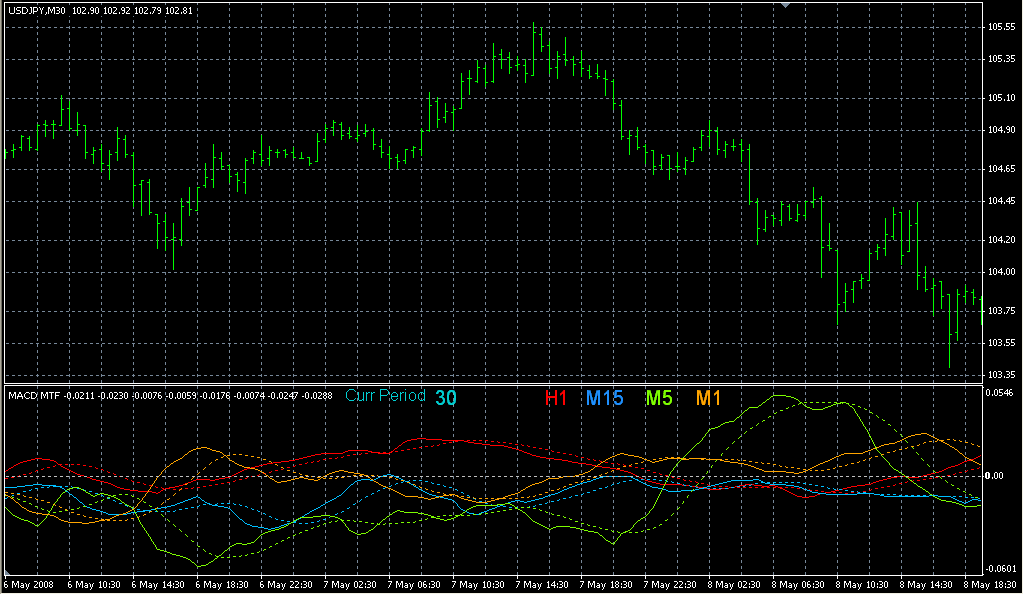Click the 104.00 price scale label
The height and width of the screenshot is (594, 1024).
click(1001, 273)
